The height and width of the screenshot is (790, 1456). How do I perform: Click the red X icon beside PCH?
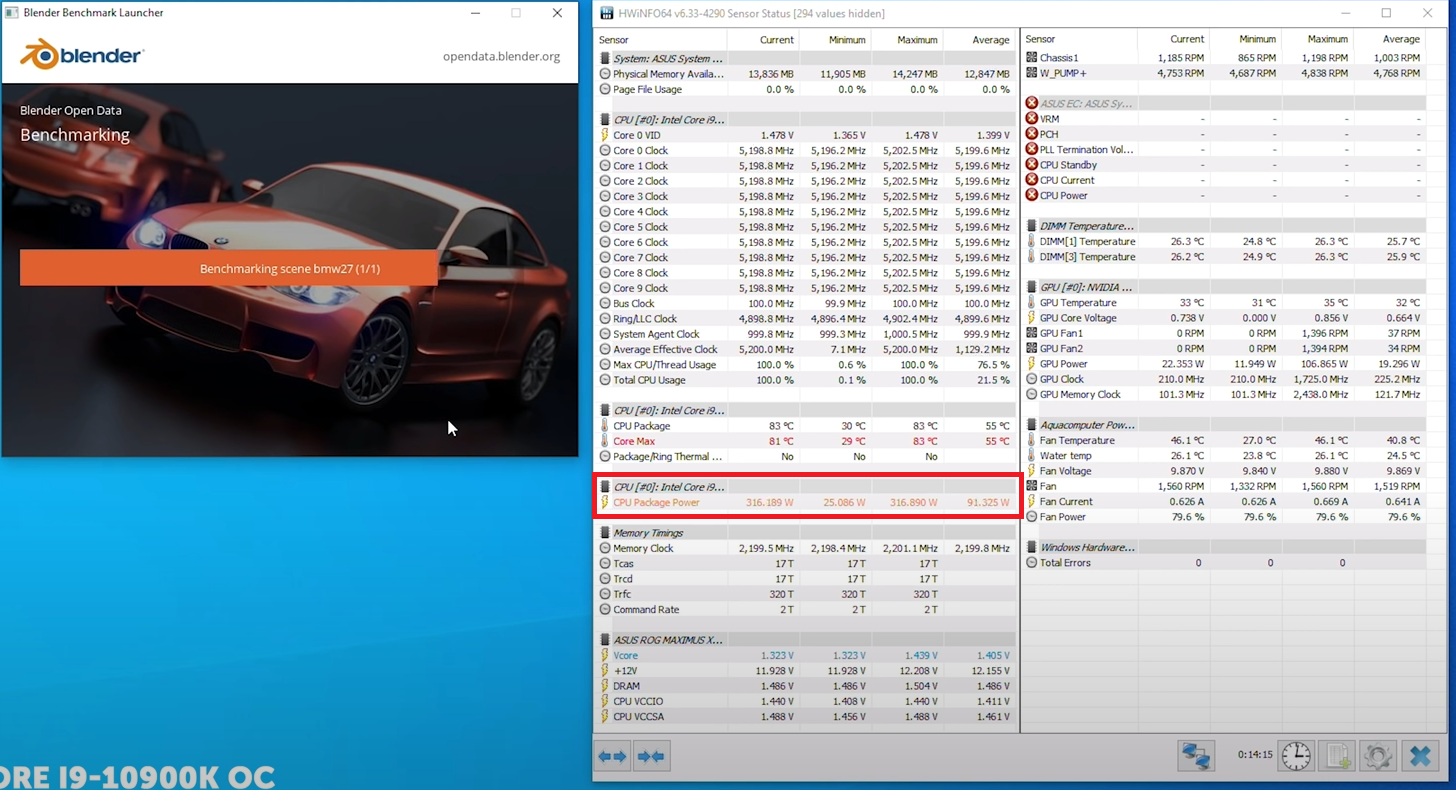[x=1032, y=134]
